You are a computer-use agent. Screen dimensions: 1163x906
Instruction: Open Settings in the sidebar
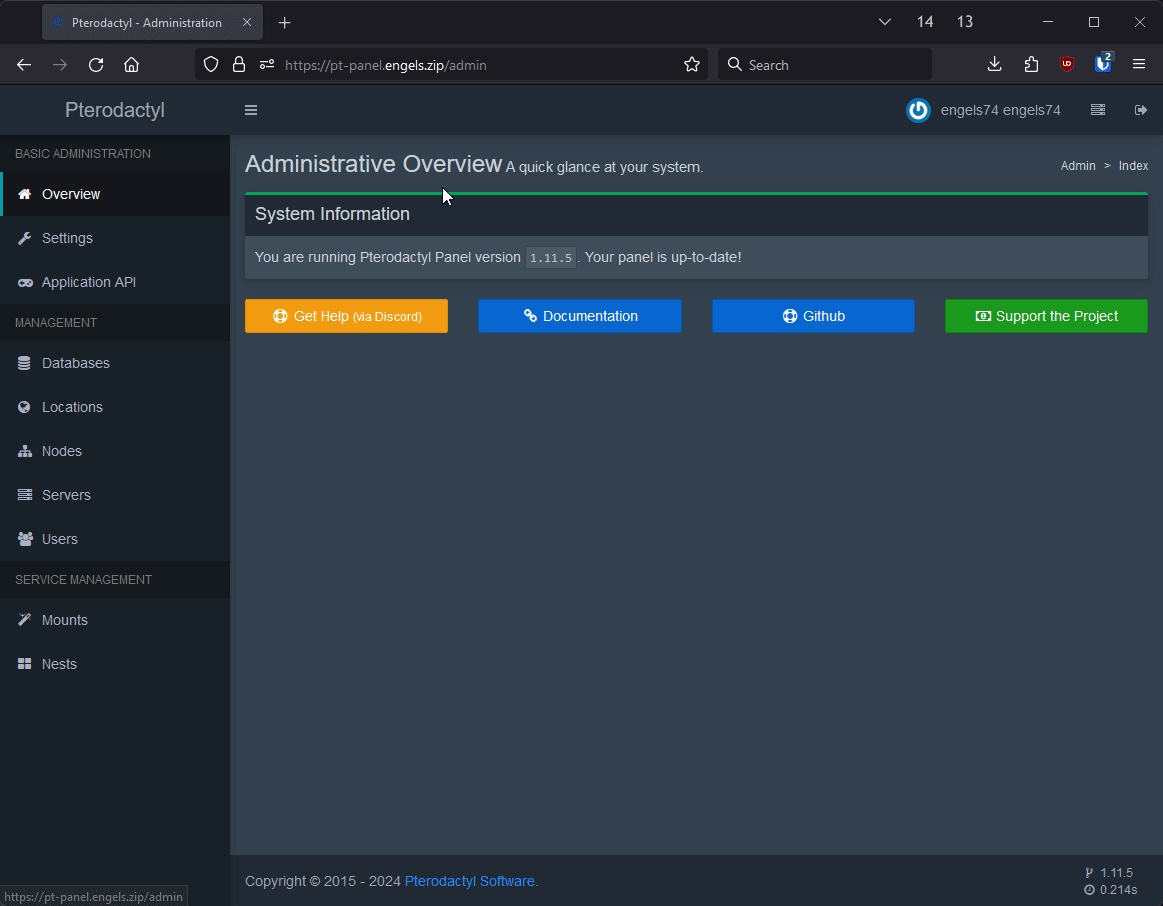(x=115, y=238)
